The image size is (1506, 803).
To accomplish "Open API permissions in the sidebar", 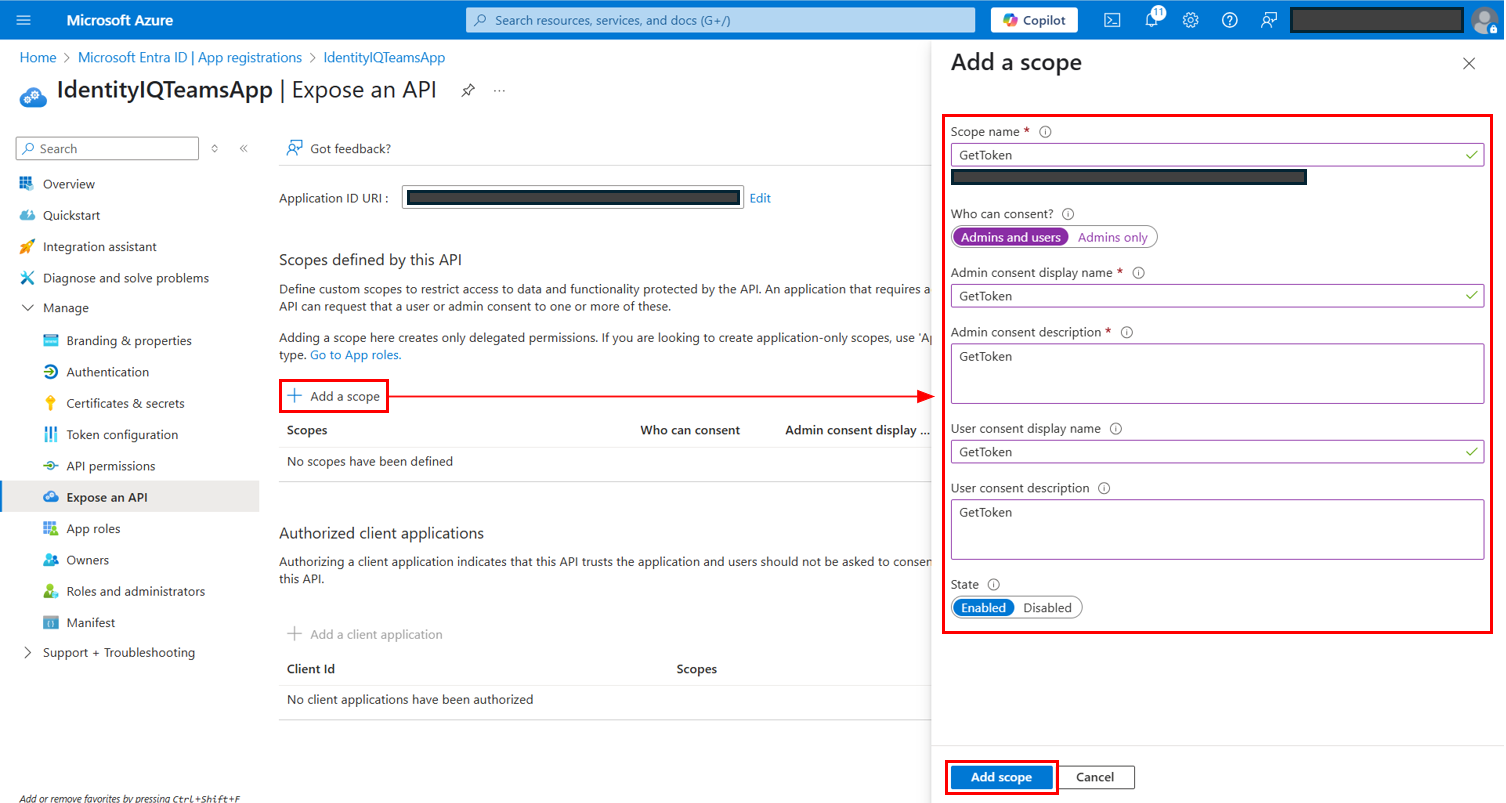I will pyautogui.click(x=110, y=466).
